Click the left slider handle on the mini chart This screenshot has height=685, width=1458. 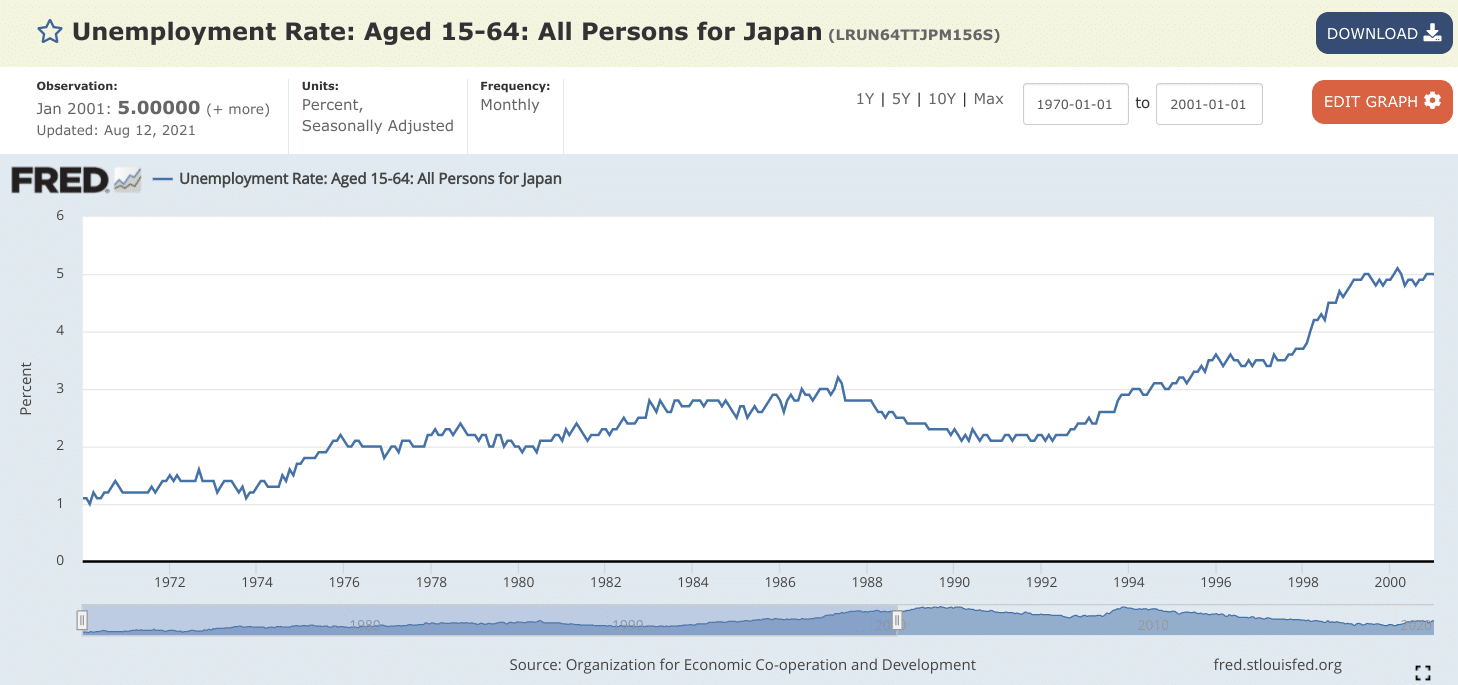click(x=81, y=620)
